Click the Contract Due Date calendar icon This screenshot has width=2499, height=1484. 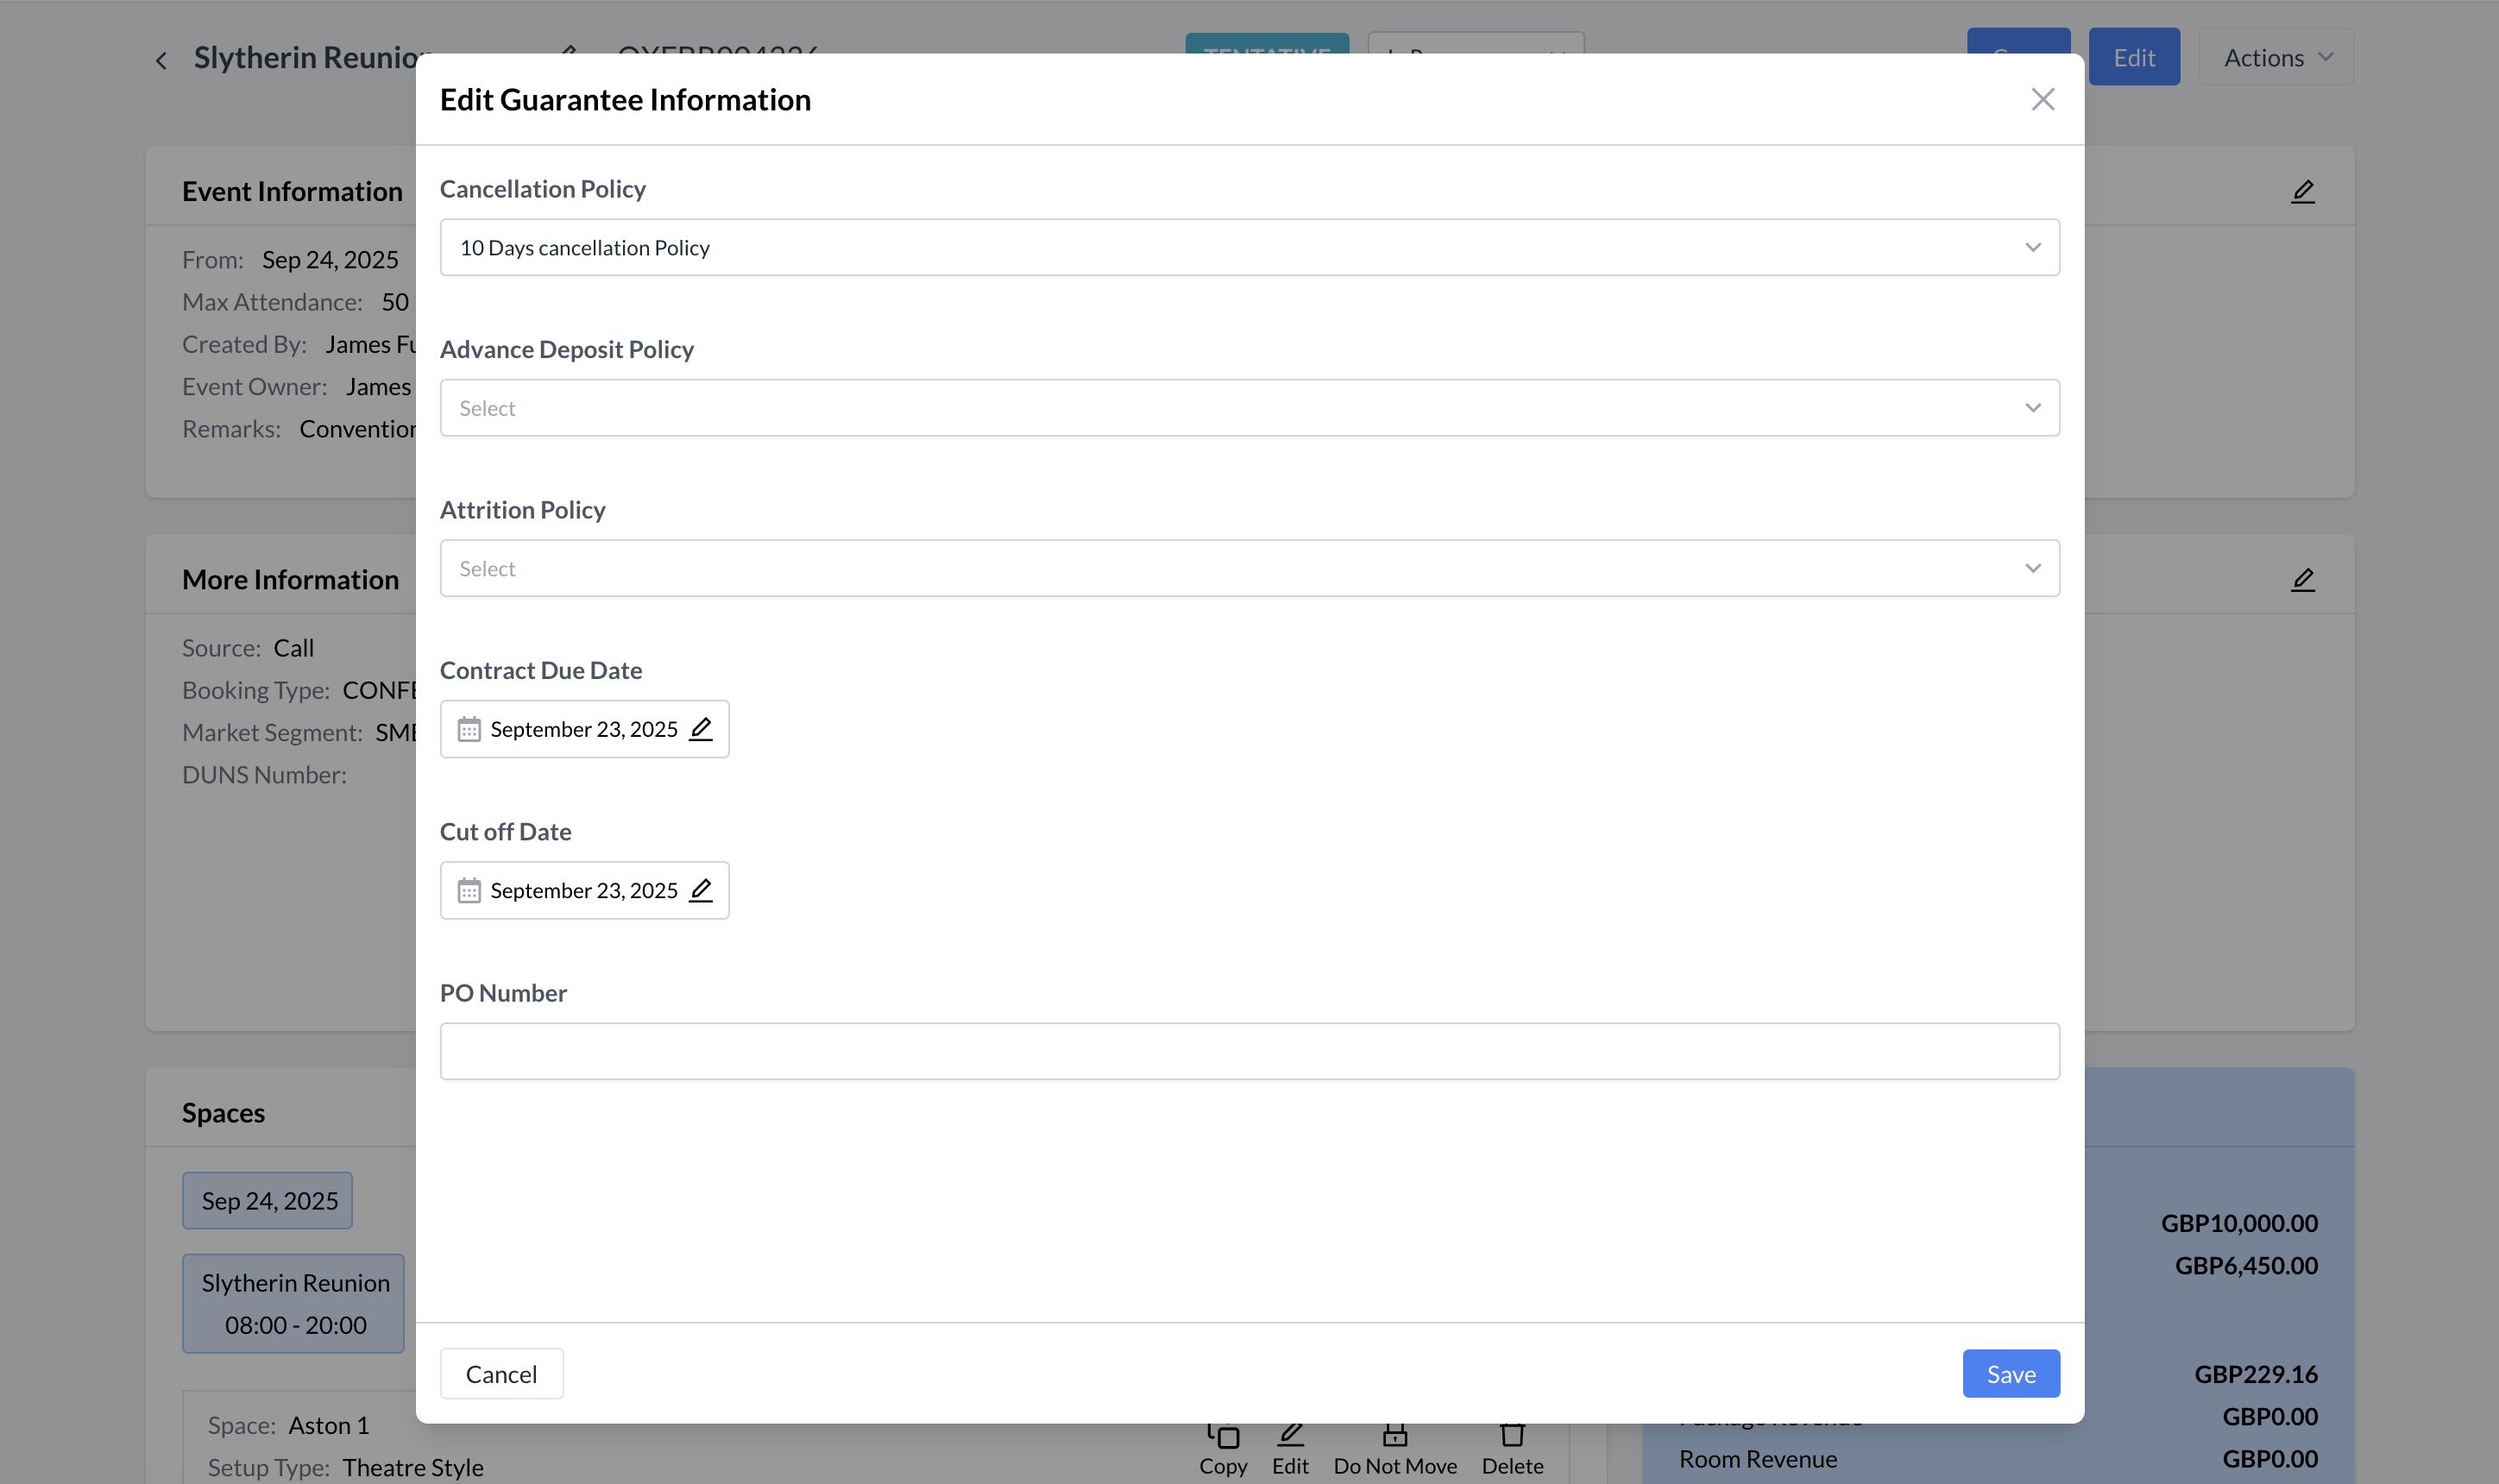coord(469,729)
